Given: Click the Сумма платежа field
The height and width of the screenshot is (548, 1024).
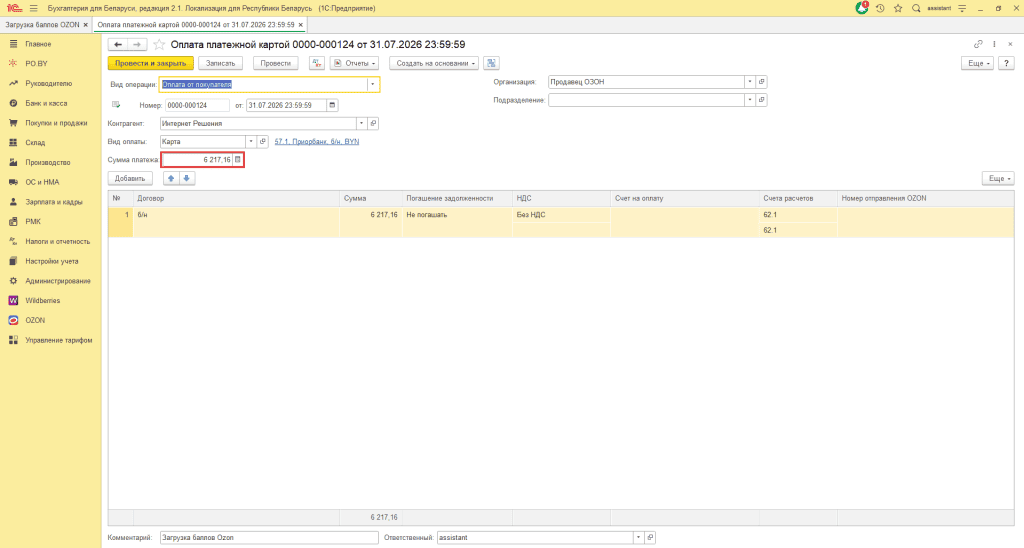Looking at the screenshot, I should 197,159.
